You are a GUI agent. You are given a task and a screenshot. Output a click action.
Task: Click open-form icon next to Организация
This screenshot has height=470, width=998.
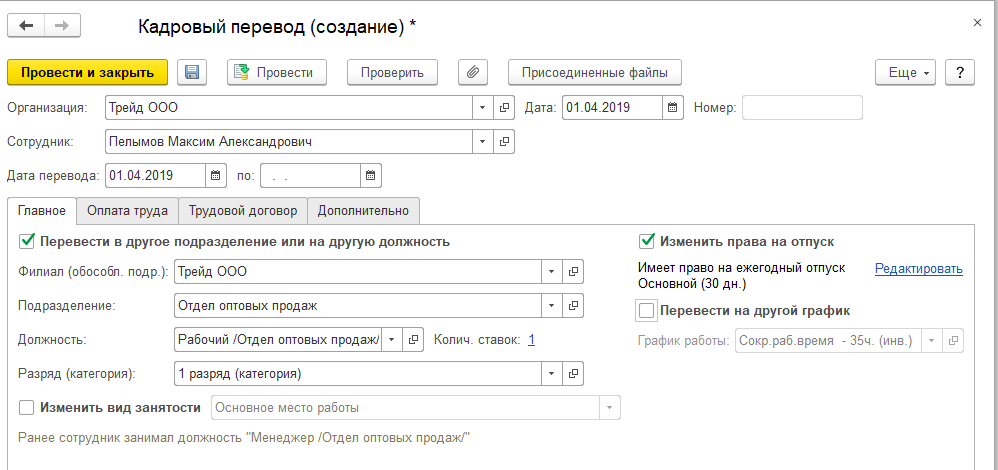[506, 108]
